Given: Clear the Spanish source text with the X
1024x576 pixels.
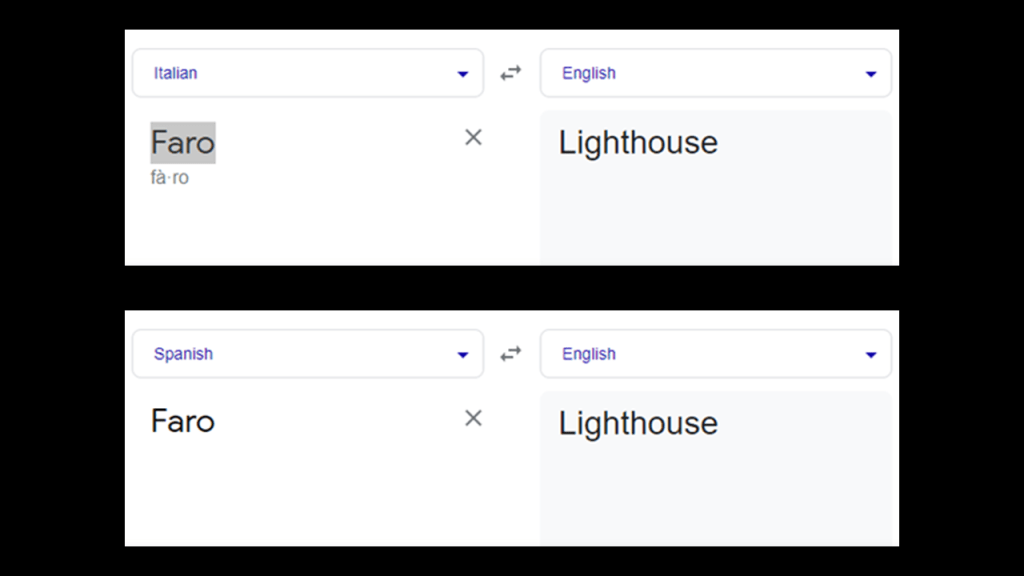Looking at the screenshot, I should pyautogui.click(x=473, y=418).
